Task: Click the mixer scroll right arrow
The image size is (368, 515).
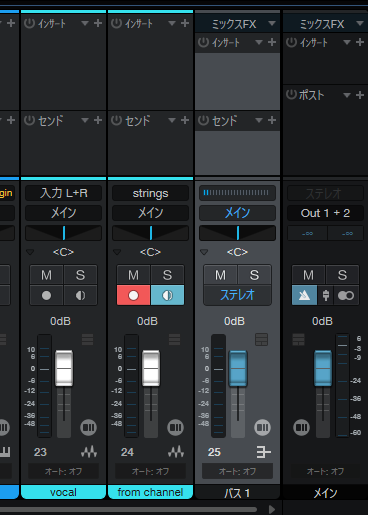Action: pos(272,509)
